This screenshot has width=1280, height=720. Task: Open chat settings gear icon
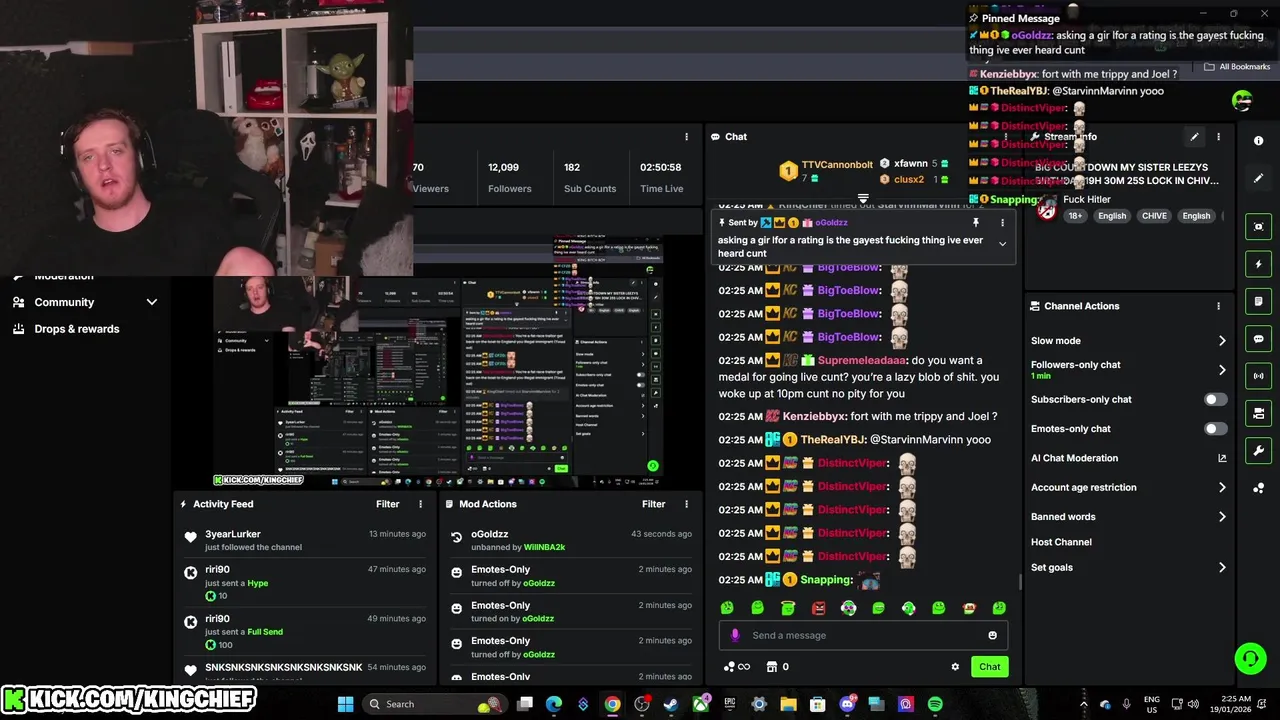click(x=955, y=667)
